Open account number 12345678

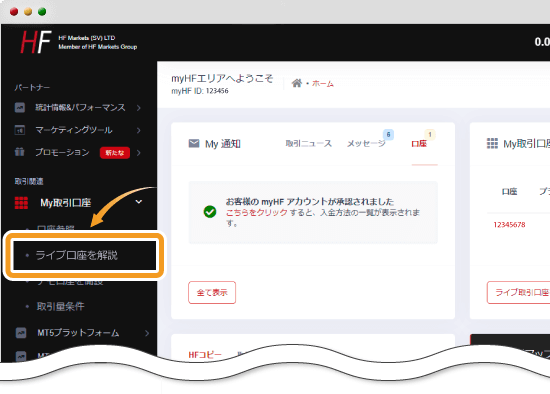point(509,225)
